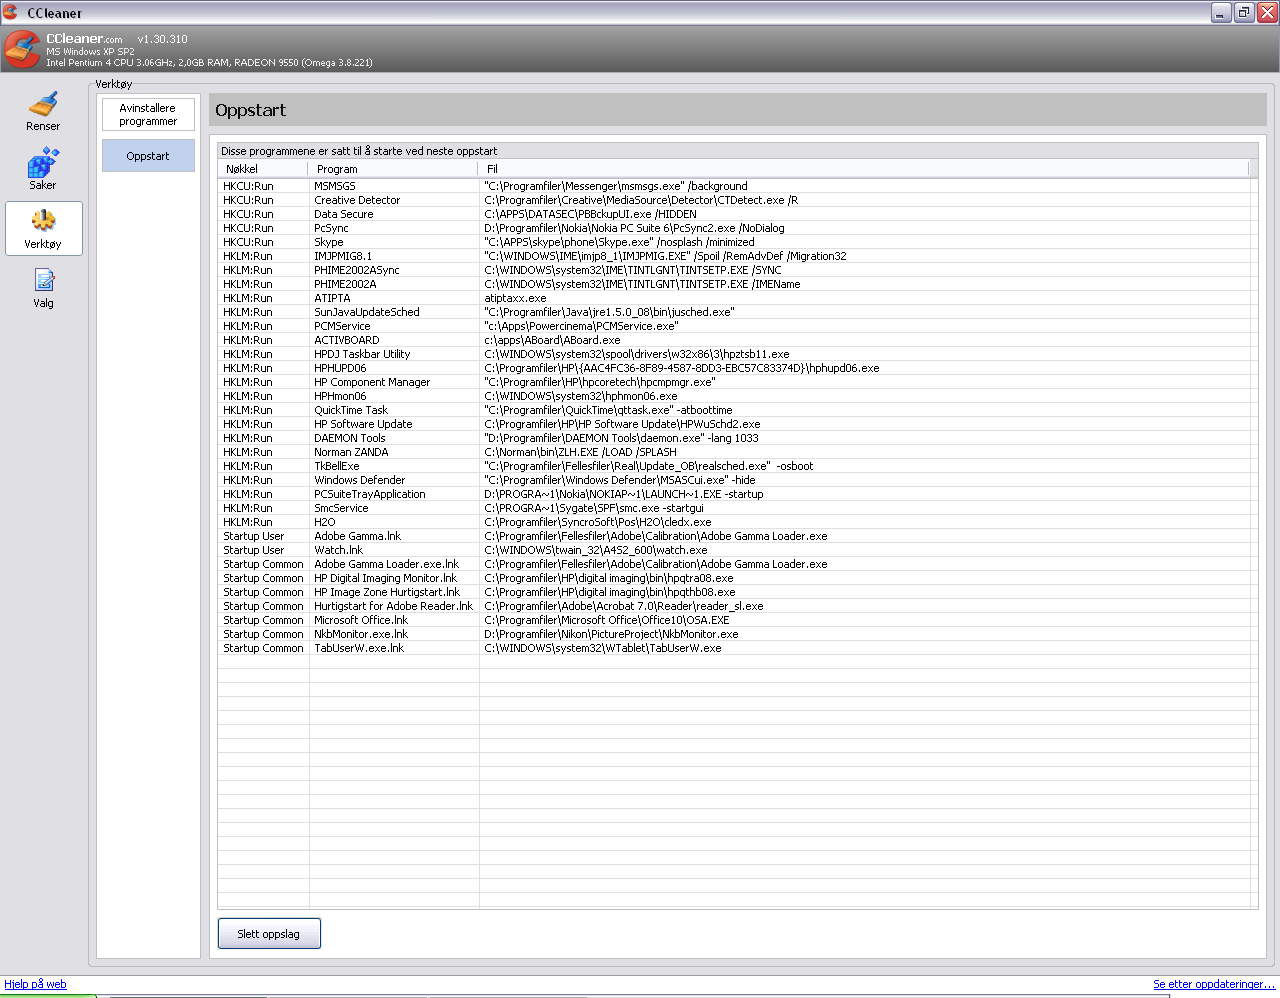Sort by the Program column header
This screenshot has width=1280, height=998.
tap(394, 169)
